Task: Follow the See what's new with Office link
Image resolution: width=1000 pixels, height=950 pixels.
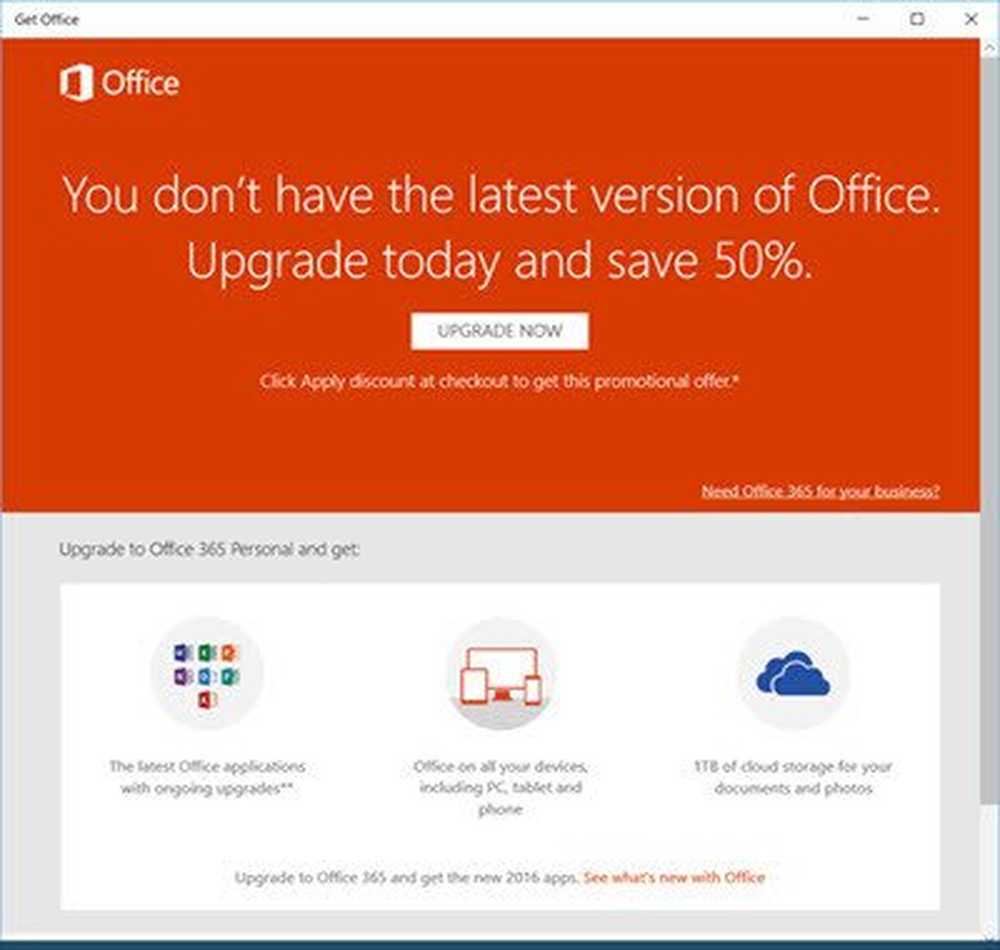Action: (x=674, y=877)
